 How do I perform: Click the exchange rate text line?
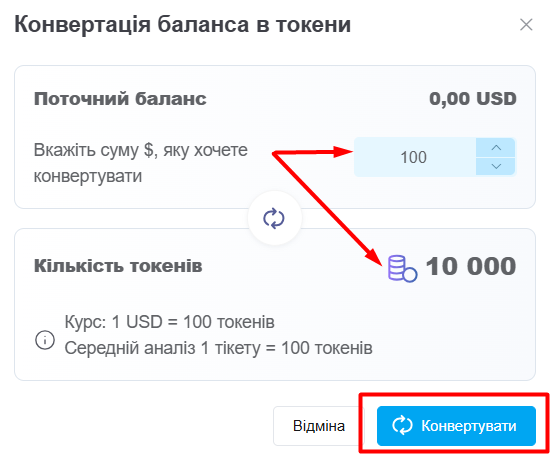[169, 322]
